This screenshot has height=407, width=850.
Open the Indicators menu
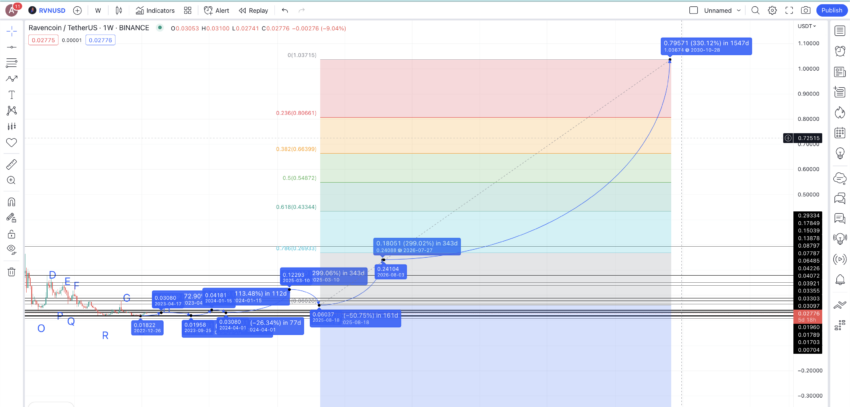[154, 10]
